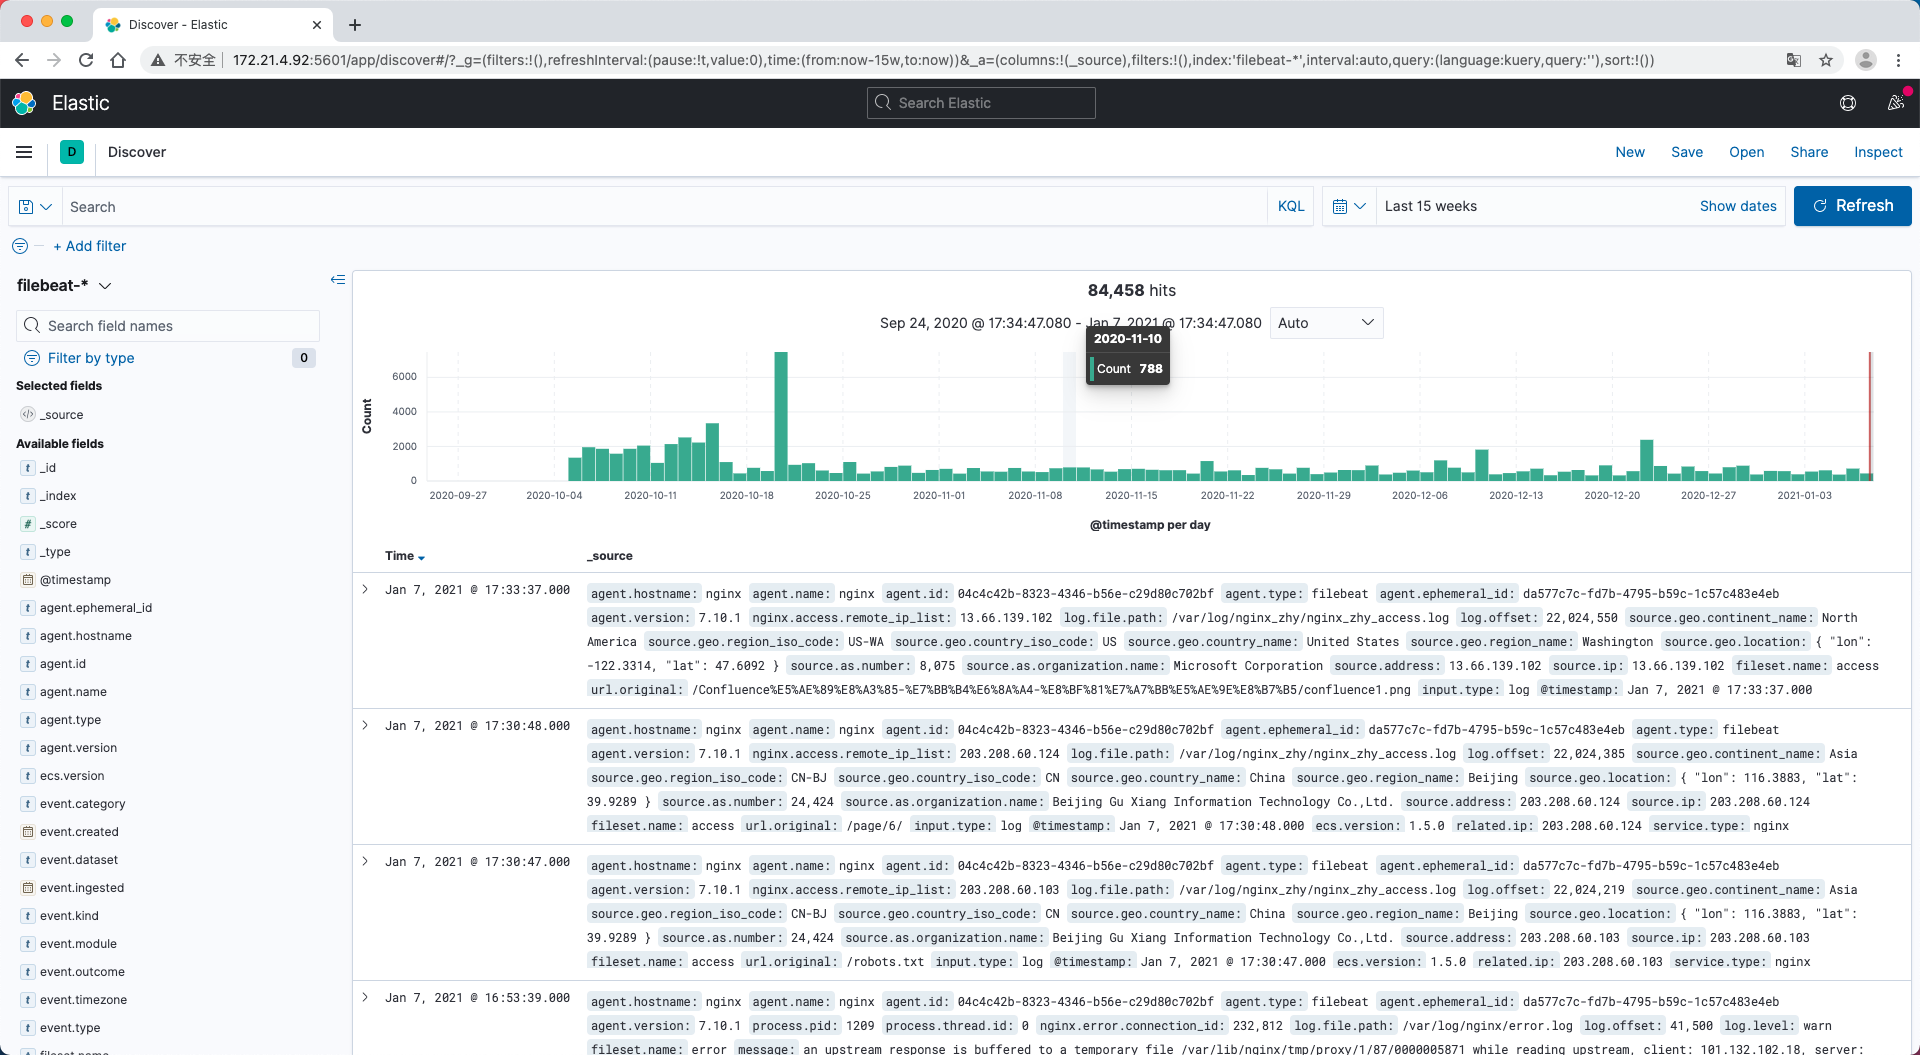Open the change-all-filters menu icon
The width and height of the screenshot is (1920, 1055).
click(20, 246)
